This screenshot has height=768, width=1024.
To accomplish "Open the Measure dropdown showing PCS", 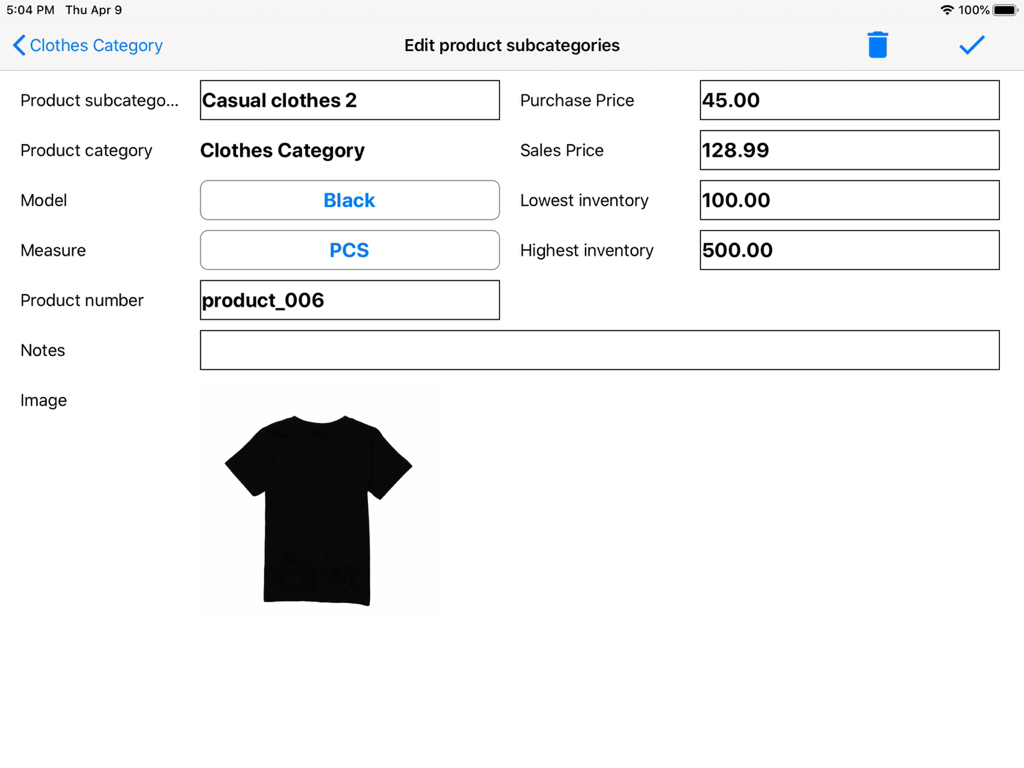I will point(349,250).
